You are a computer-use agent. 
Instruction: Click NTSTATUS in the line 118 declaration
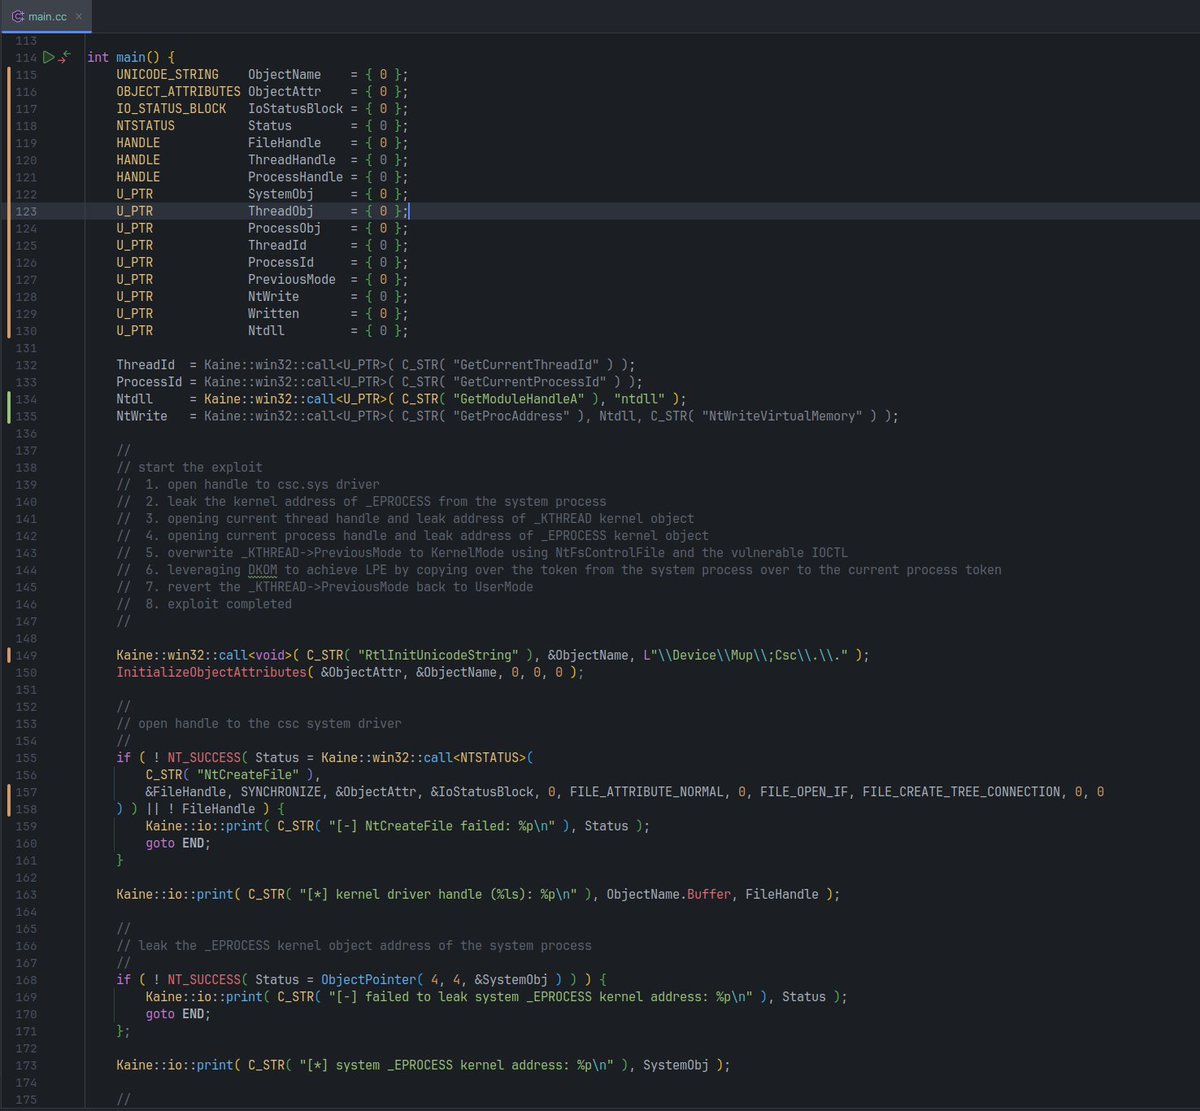pos(145,126)
